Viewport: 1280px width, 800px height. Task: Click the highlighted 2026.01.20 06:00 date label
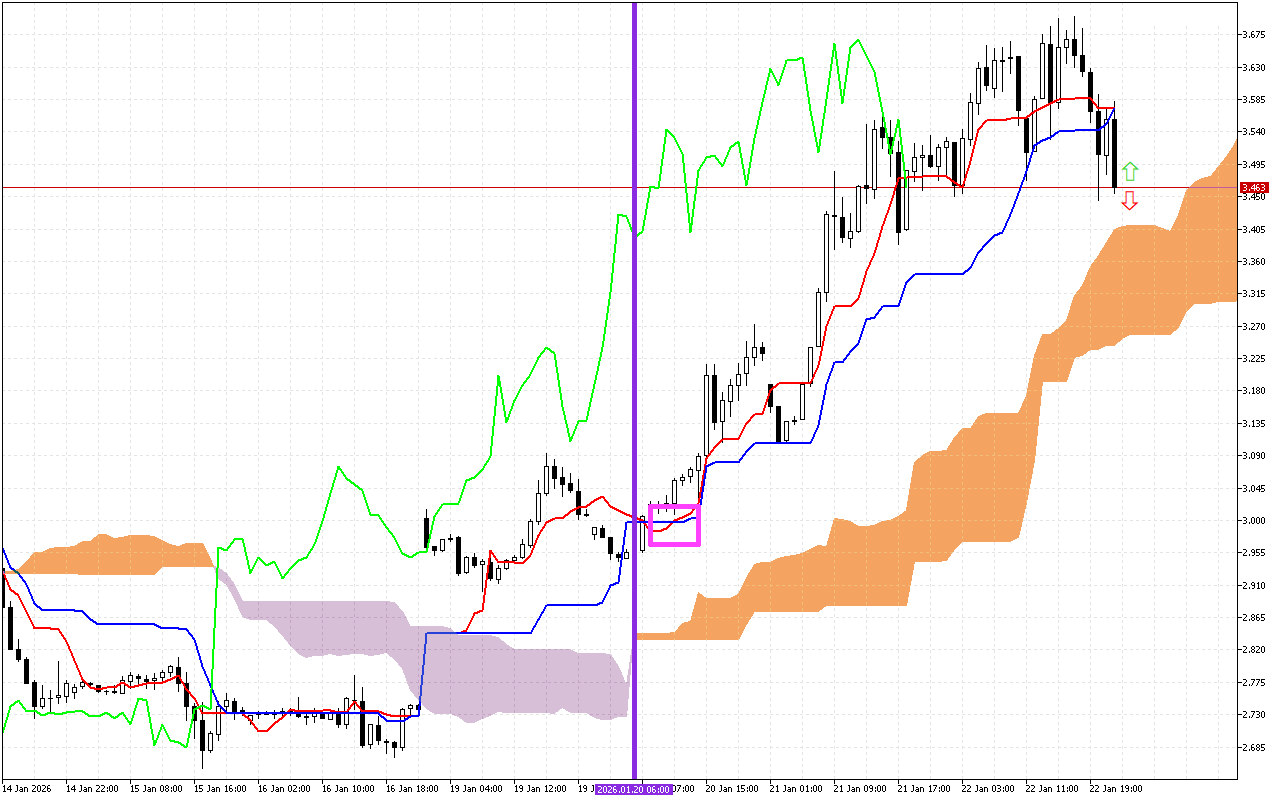(x=633, y=789)
